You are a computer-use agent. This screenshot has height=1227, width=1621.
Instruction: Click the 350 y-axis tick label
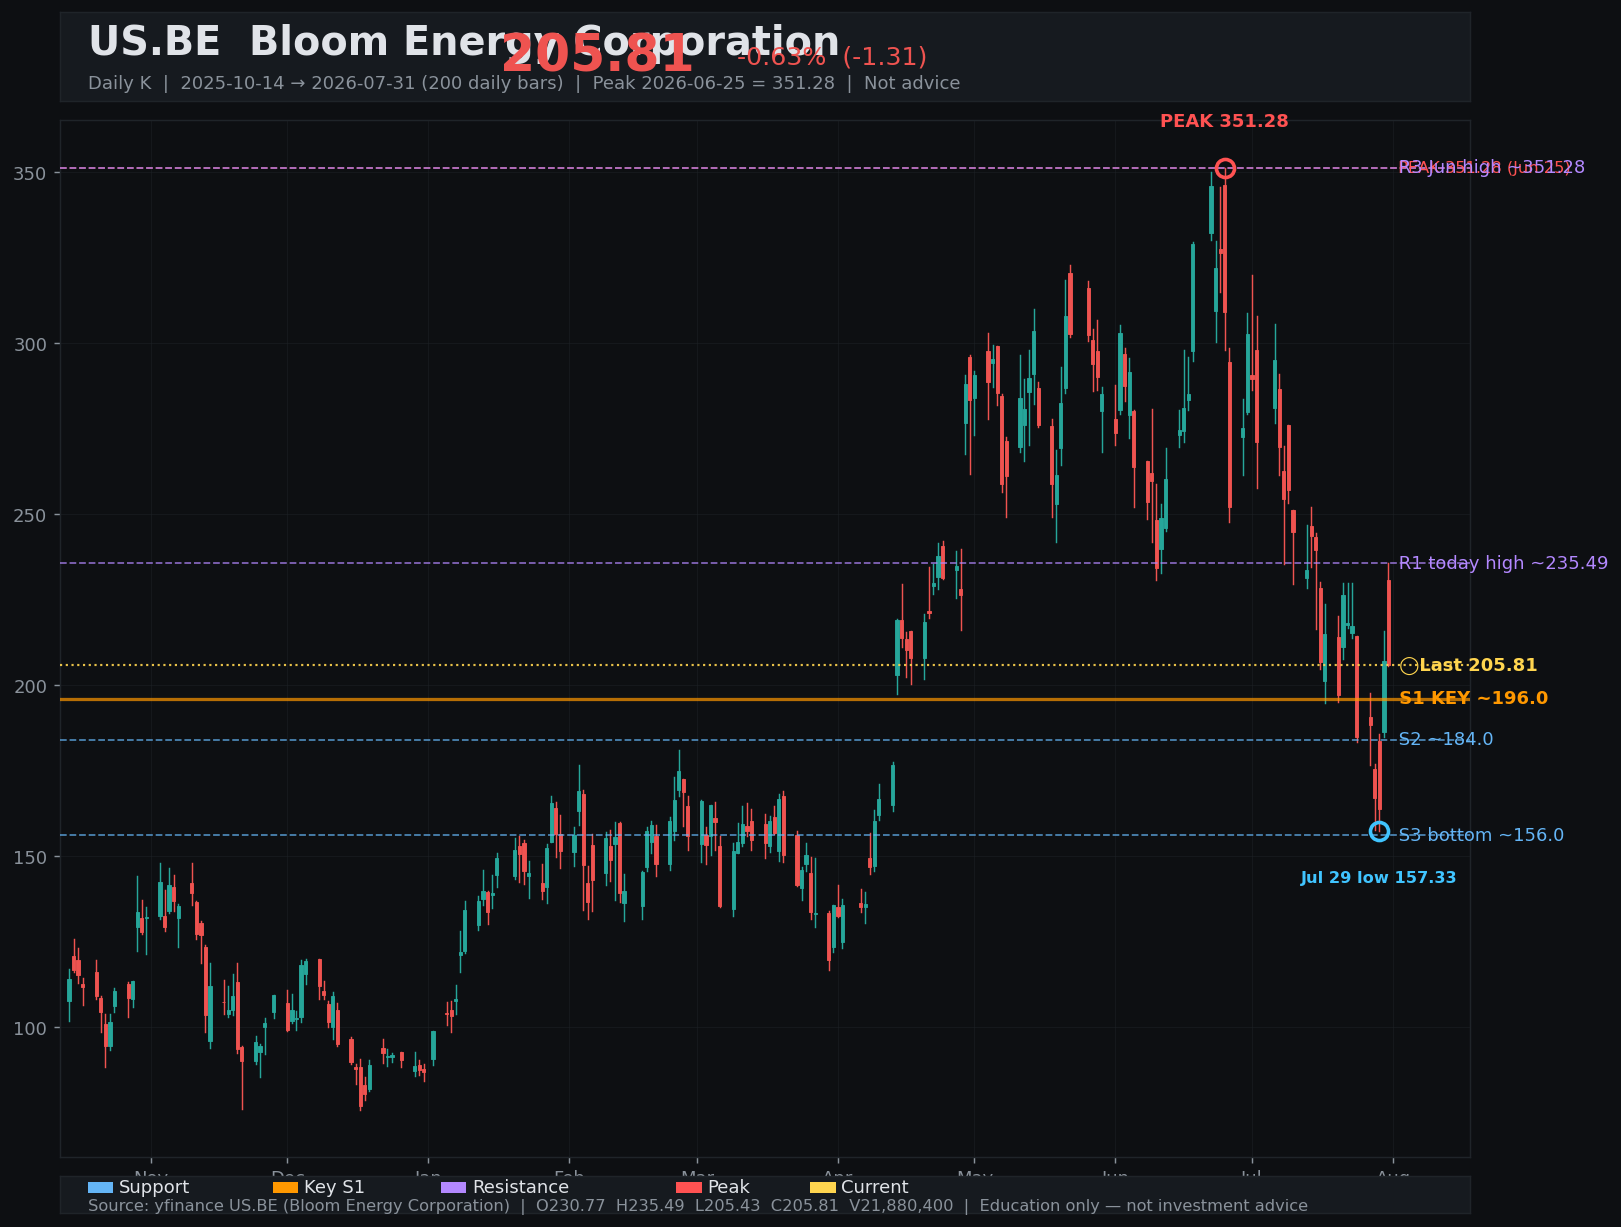coord(32,173)
